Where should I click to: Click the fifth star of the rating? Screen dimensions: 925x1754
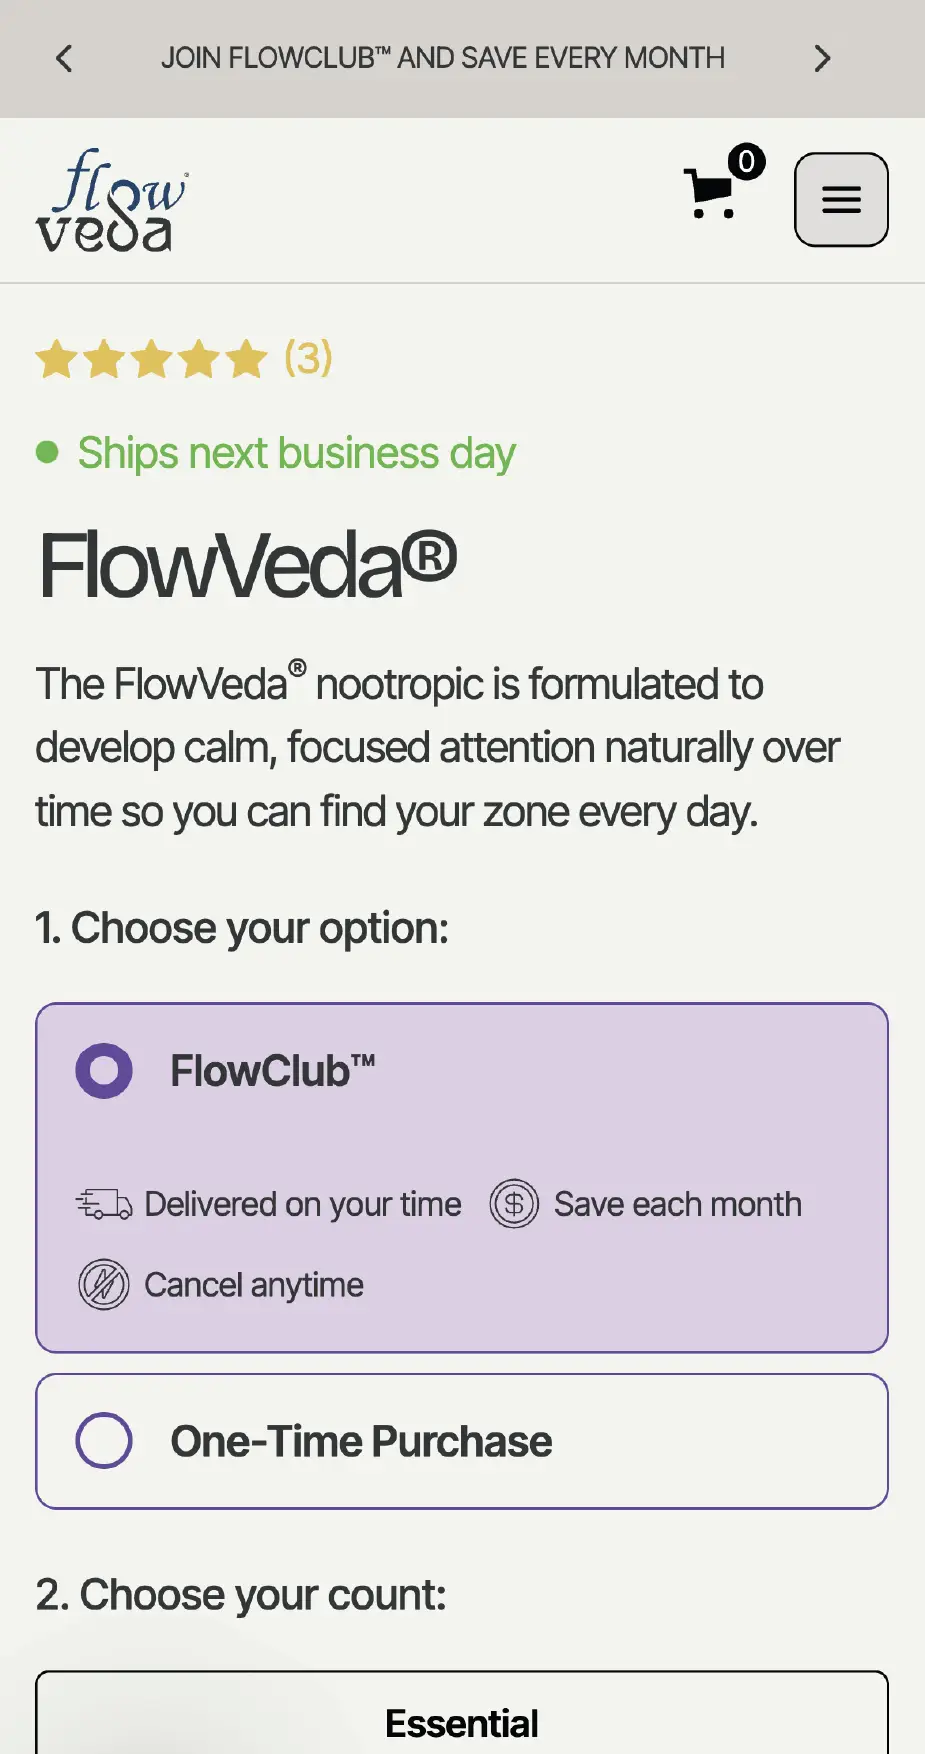pyautogui.click(x=243, y=358)
